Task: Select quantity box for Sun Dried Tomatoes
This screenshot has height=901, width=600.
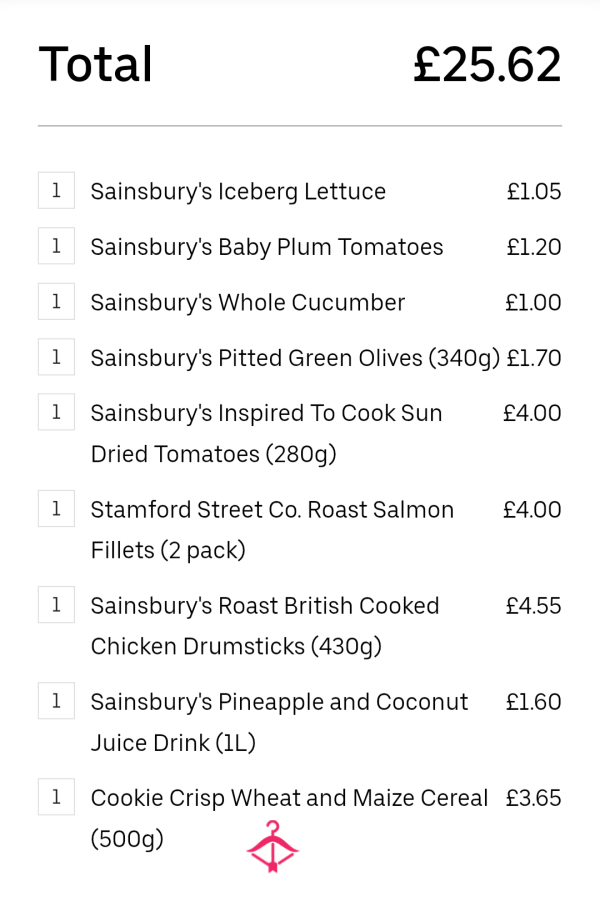Action: point(56,412)
